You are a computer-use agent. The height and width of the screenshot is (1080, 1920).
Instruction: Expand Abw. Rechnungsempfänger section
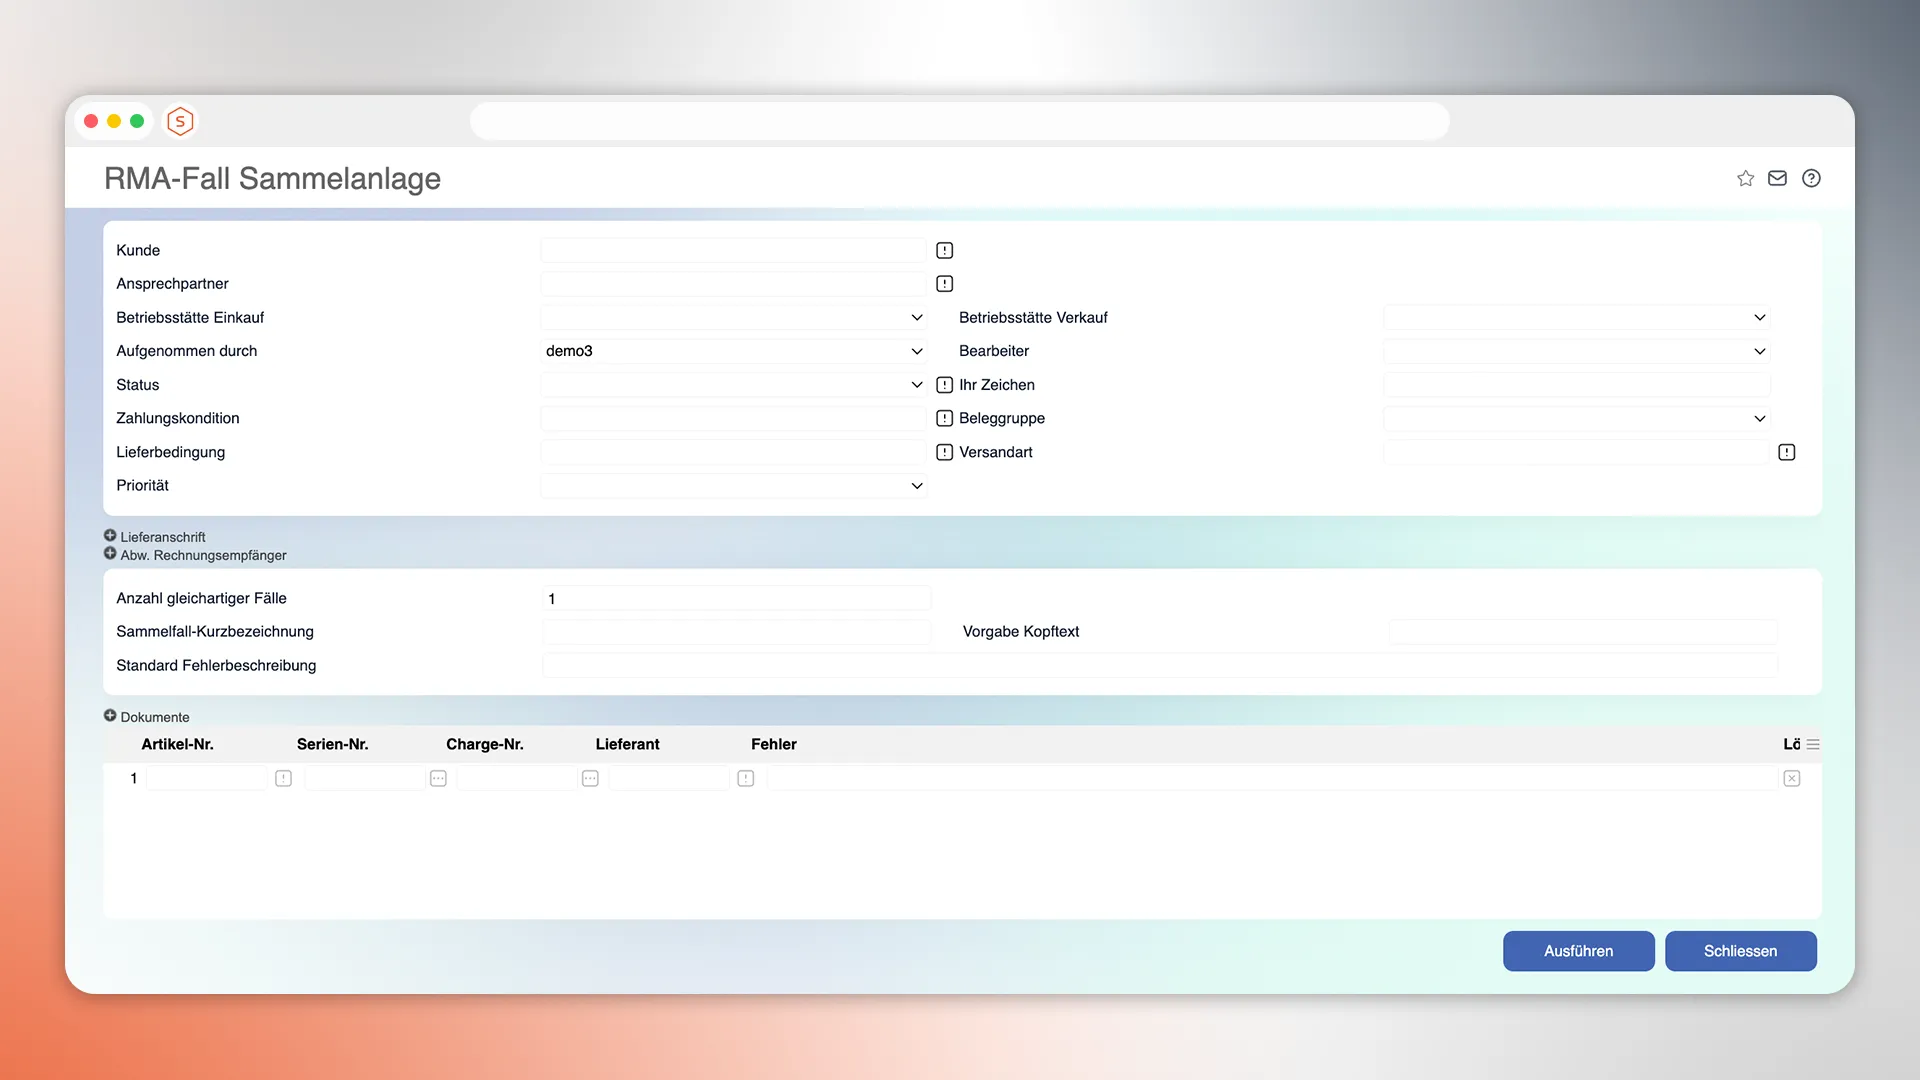110,554
